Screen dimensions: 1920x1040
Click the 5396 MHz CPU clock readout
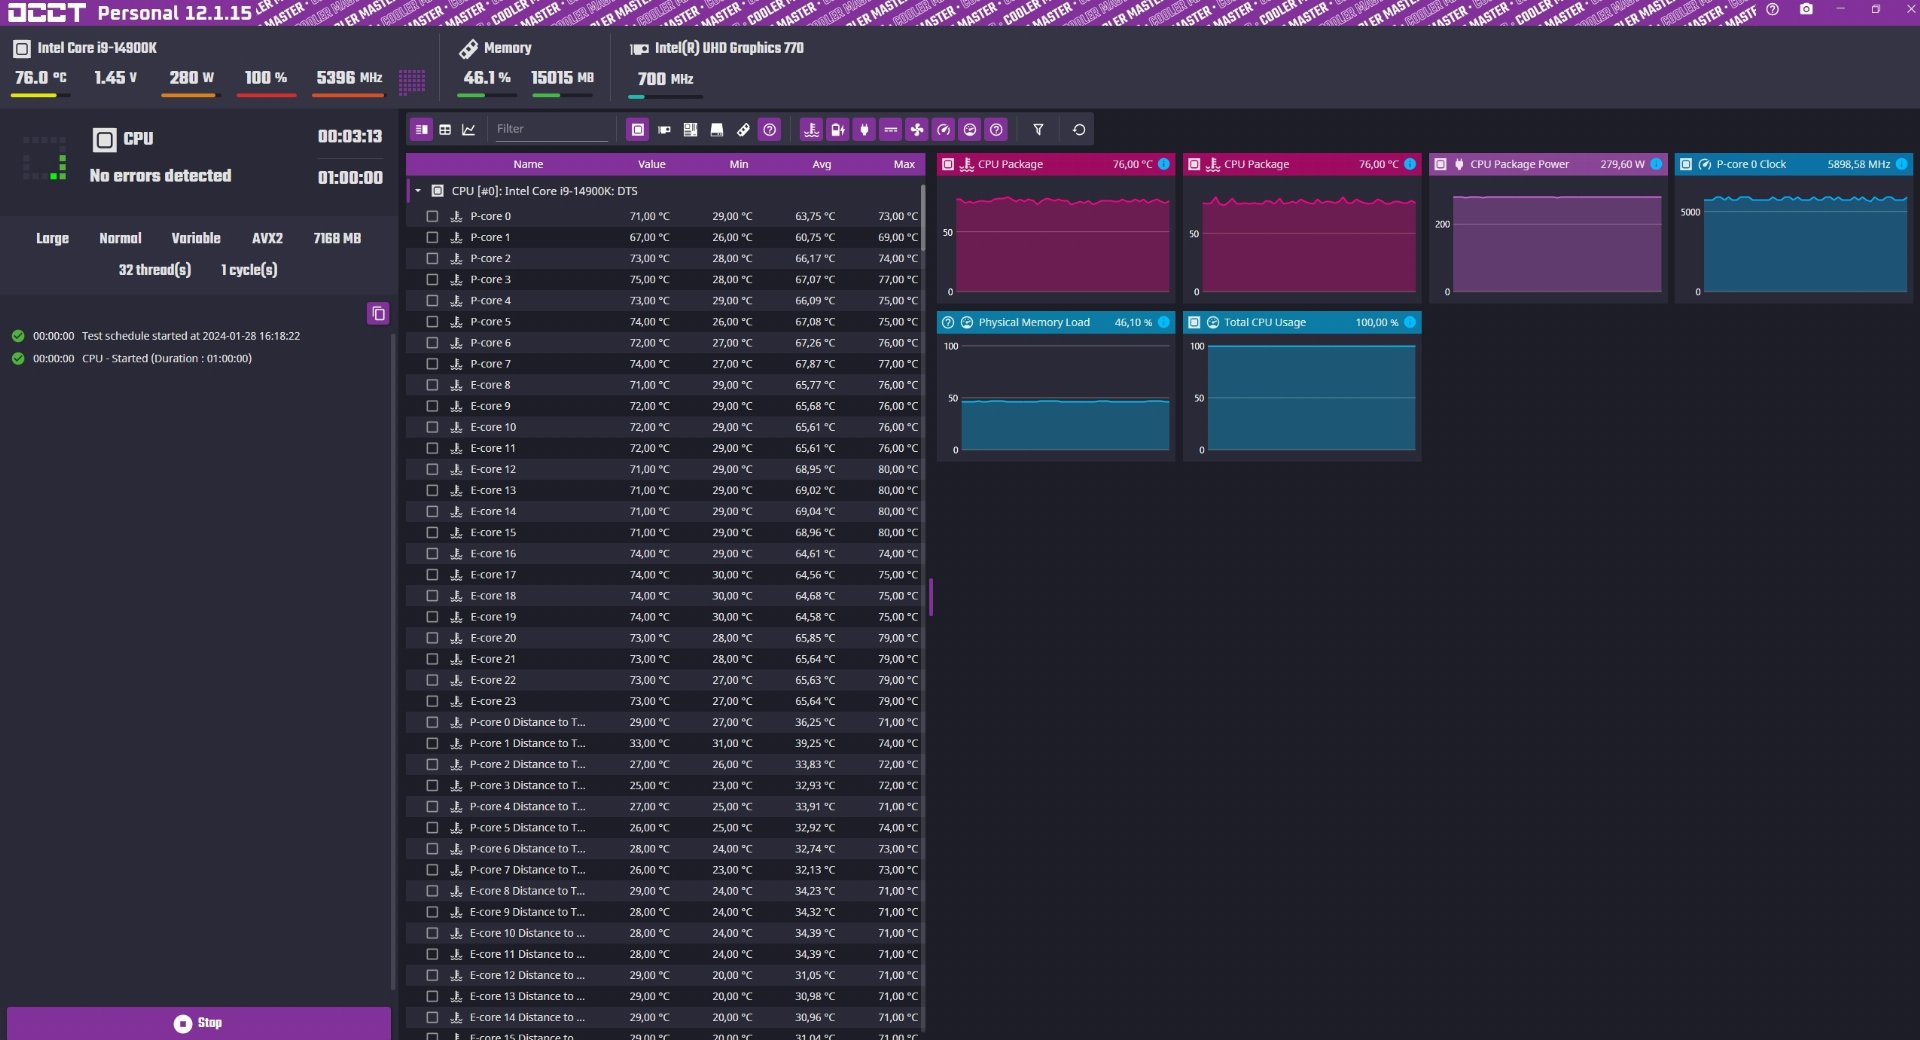click(349, 77)
